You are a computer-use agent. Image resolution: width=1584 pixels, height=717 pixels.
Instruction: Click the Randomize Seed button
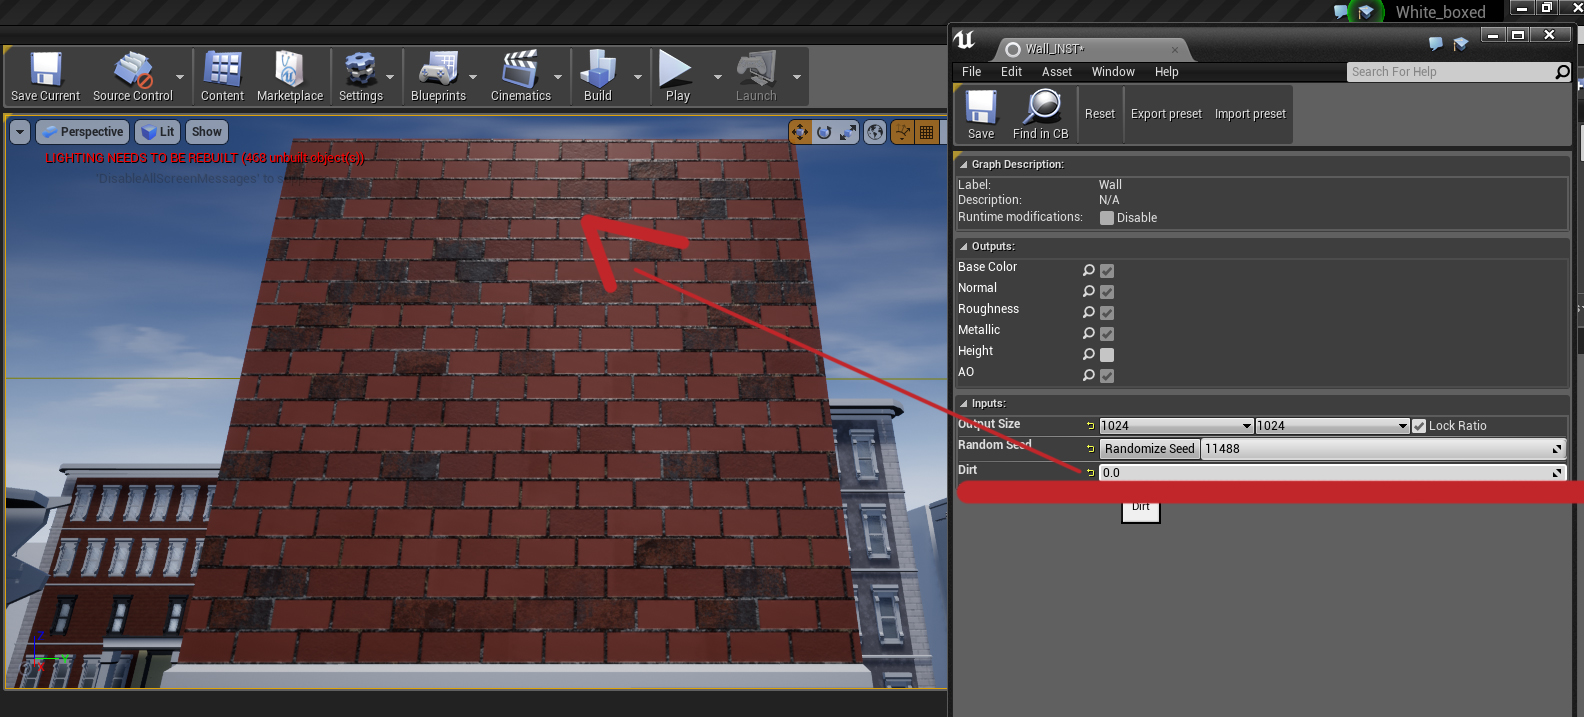point(1149,449)
